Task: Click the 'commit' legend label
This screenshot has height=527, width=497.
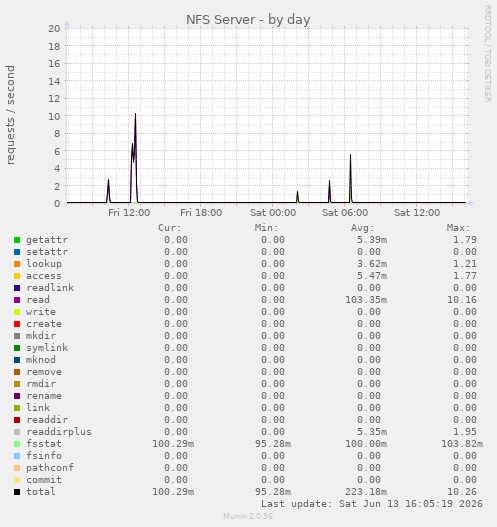Action: point(44,480)
